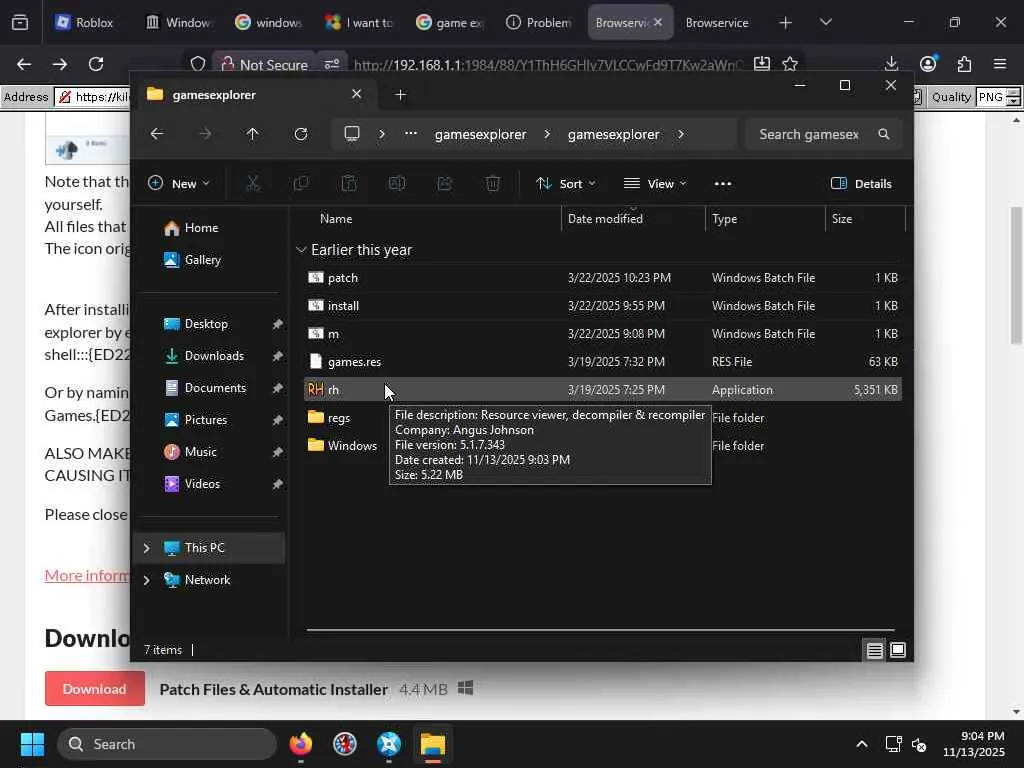This screenshot has width=1024, height=768.
Task: Go back in File Explorer
Action: click(x=157, y=134)
